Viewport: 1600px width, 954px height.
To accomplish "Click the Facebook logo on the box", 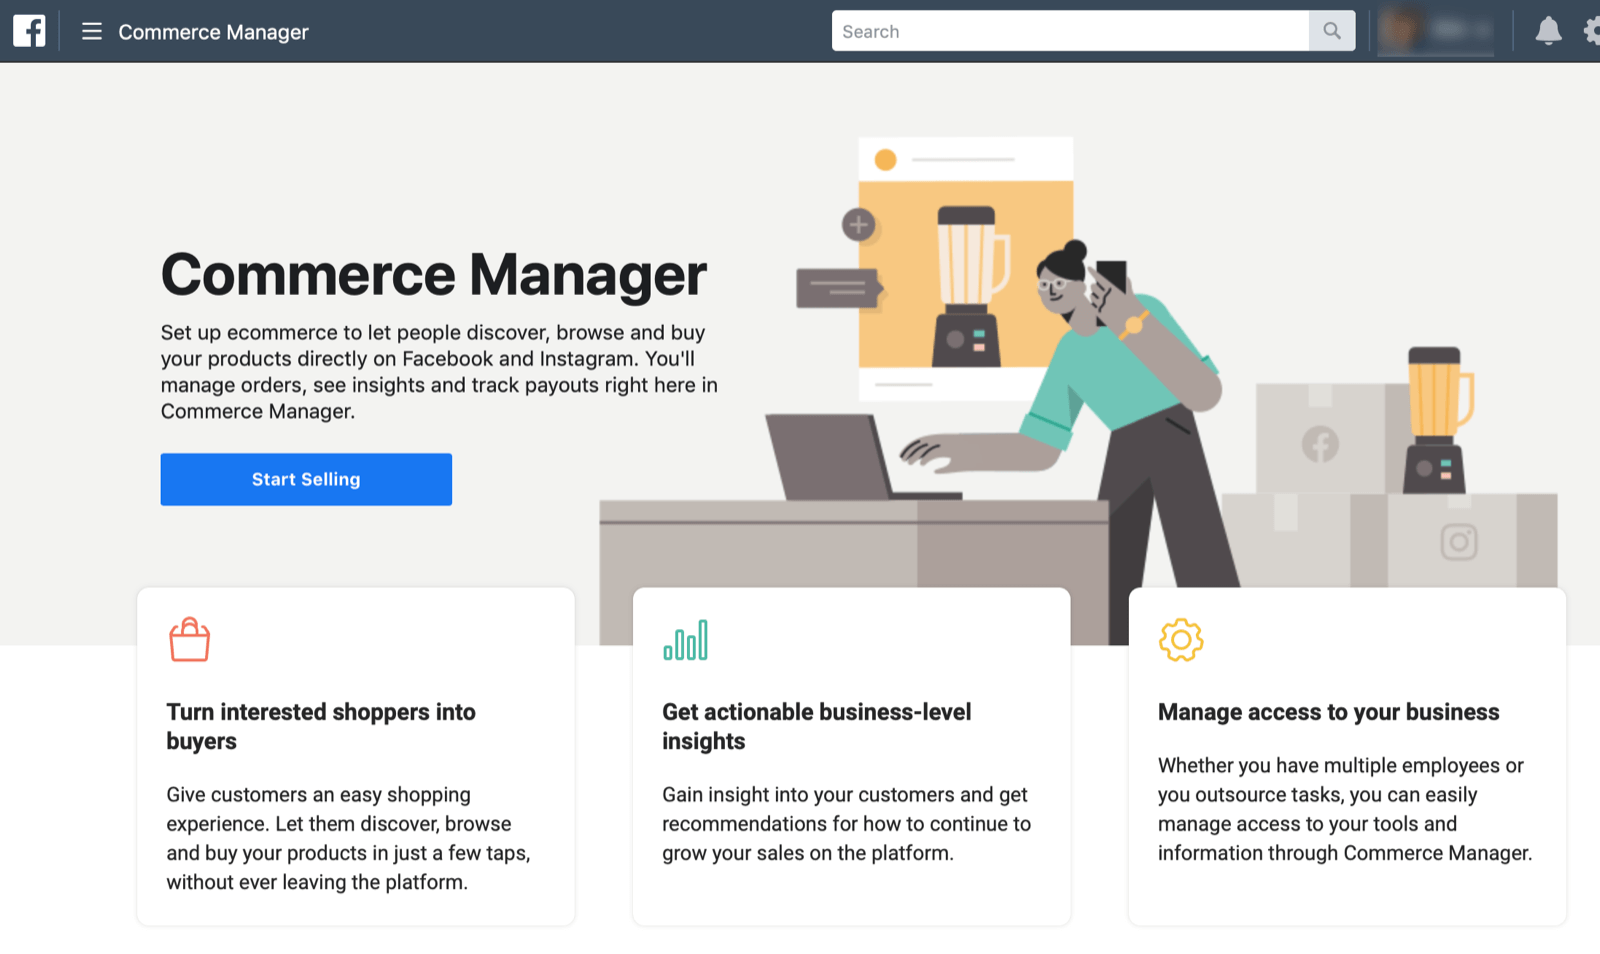I will coord(1320,444).
